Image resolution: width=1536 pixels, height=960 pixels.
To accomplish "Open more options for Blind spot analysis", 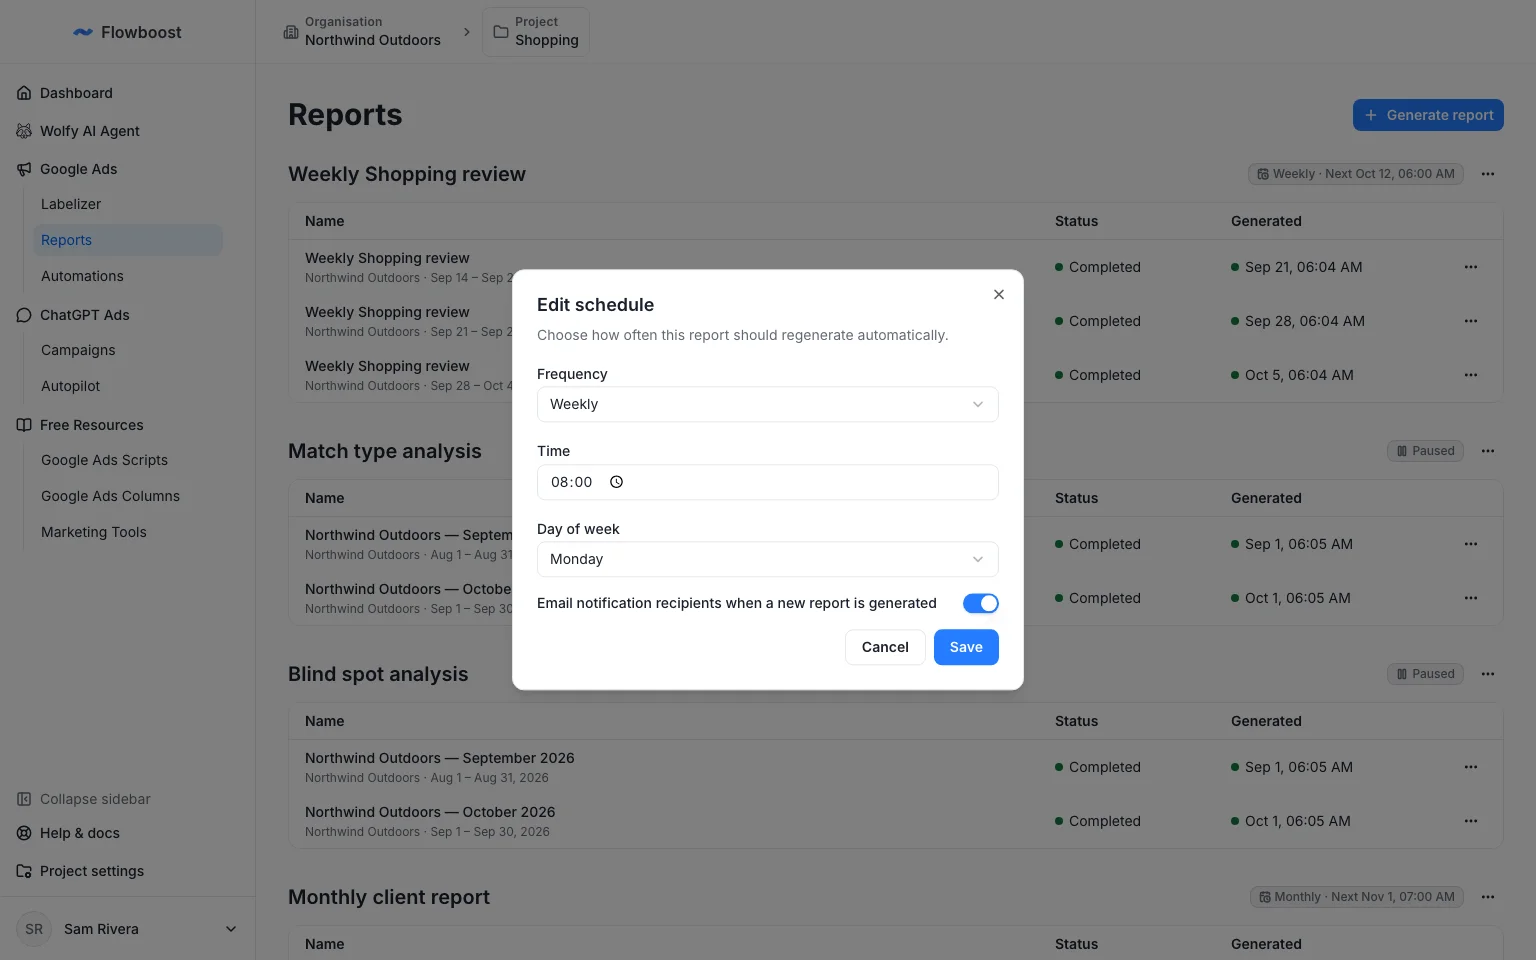I will 1488,674.
